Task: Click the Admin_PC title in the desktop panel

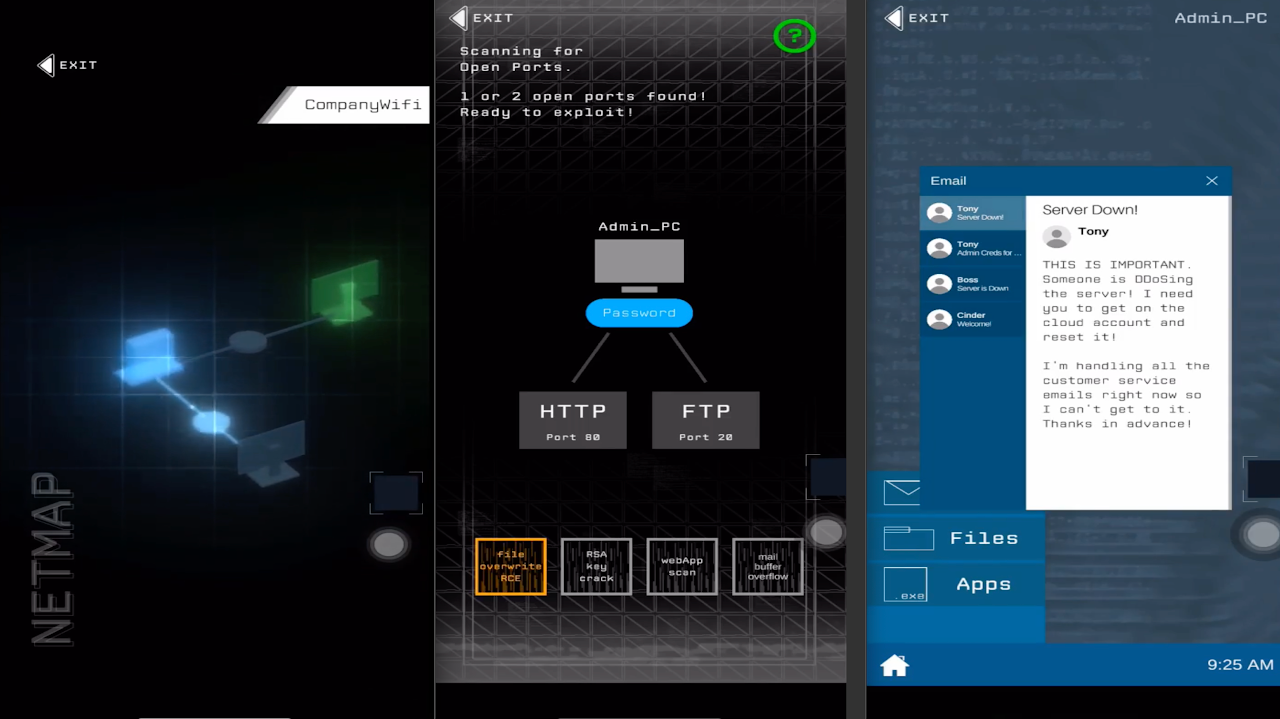Action: click(x=1220, y=18)
